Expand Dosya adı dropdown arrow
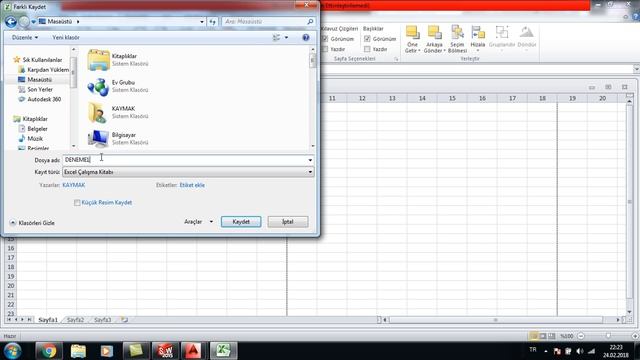640x360 pixels. [x=310, y=160]
